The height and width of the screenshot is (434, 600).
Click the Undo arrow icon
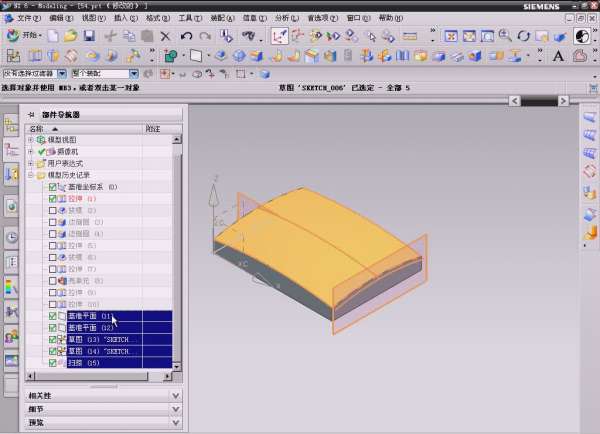coord(187,36)
